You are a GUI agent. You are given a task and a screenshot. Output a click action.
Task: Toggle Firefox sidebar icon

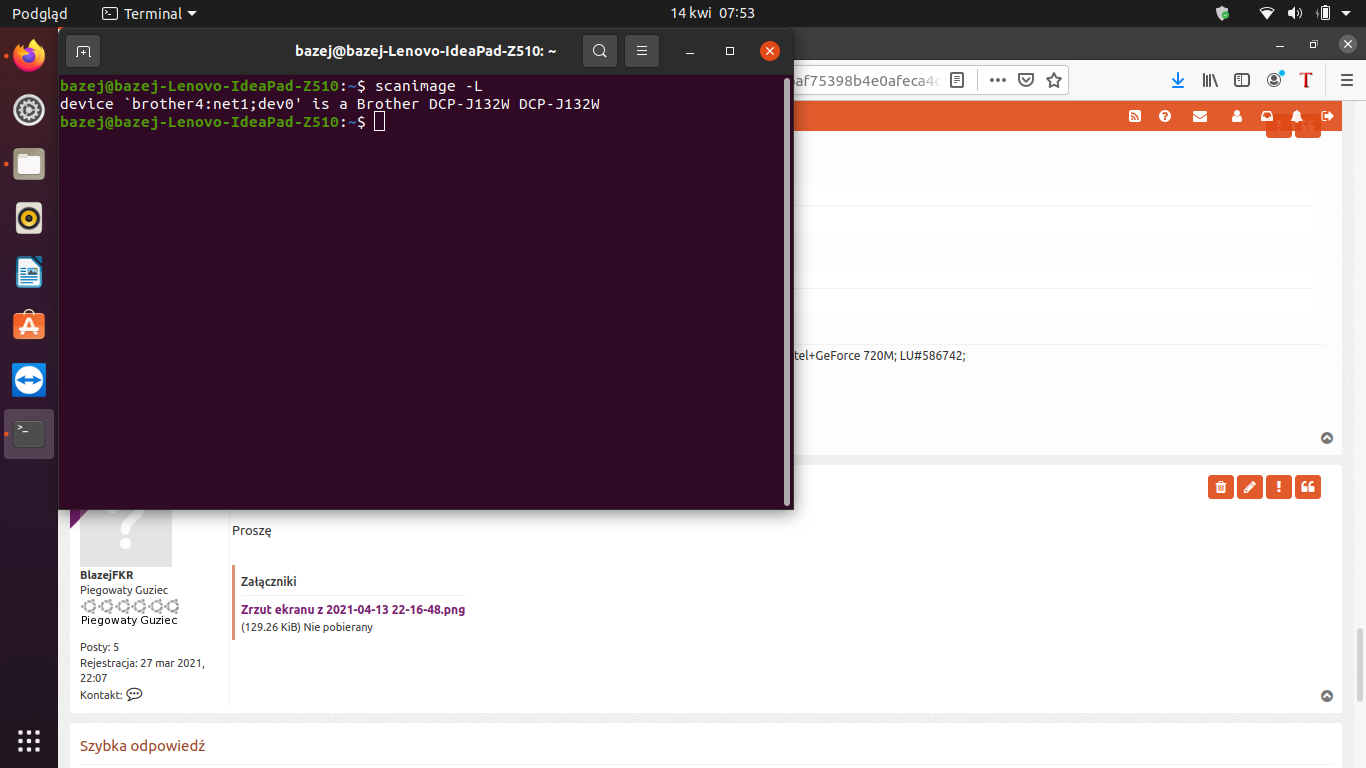coord(1242,80)
